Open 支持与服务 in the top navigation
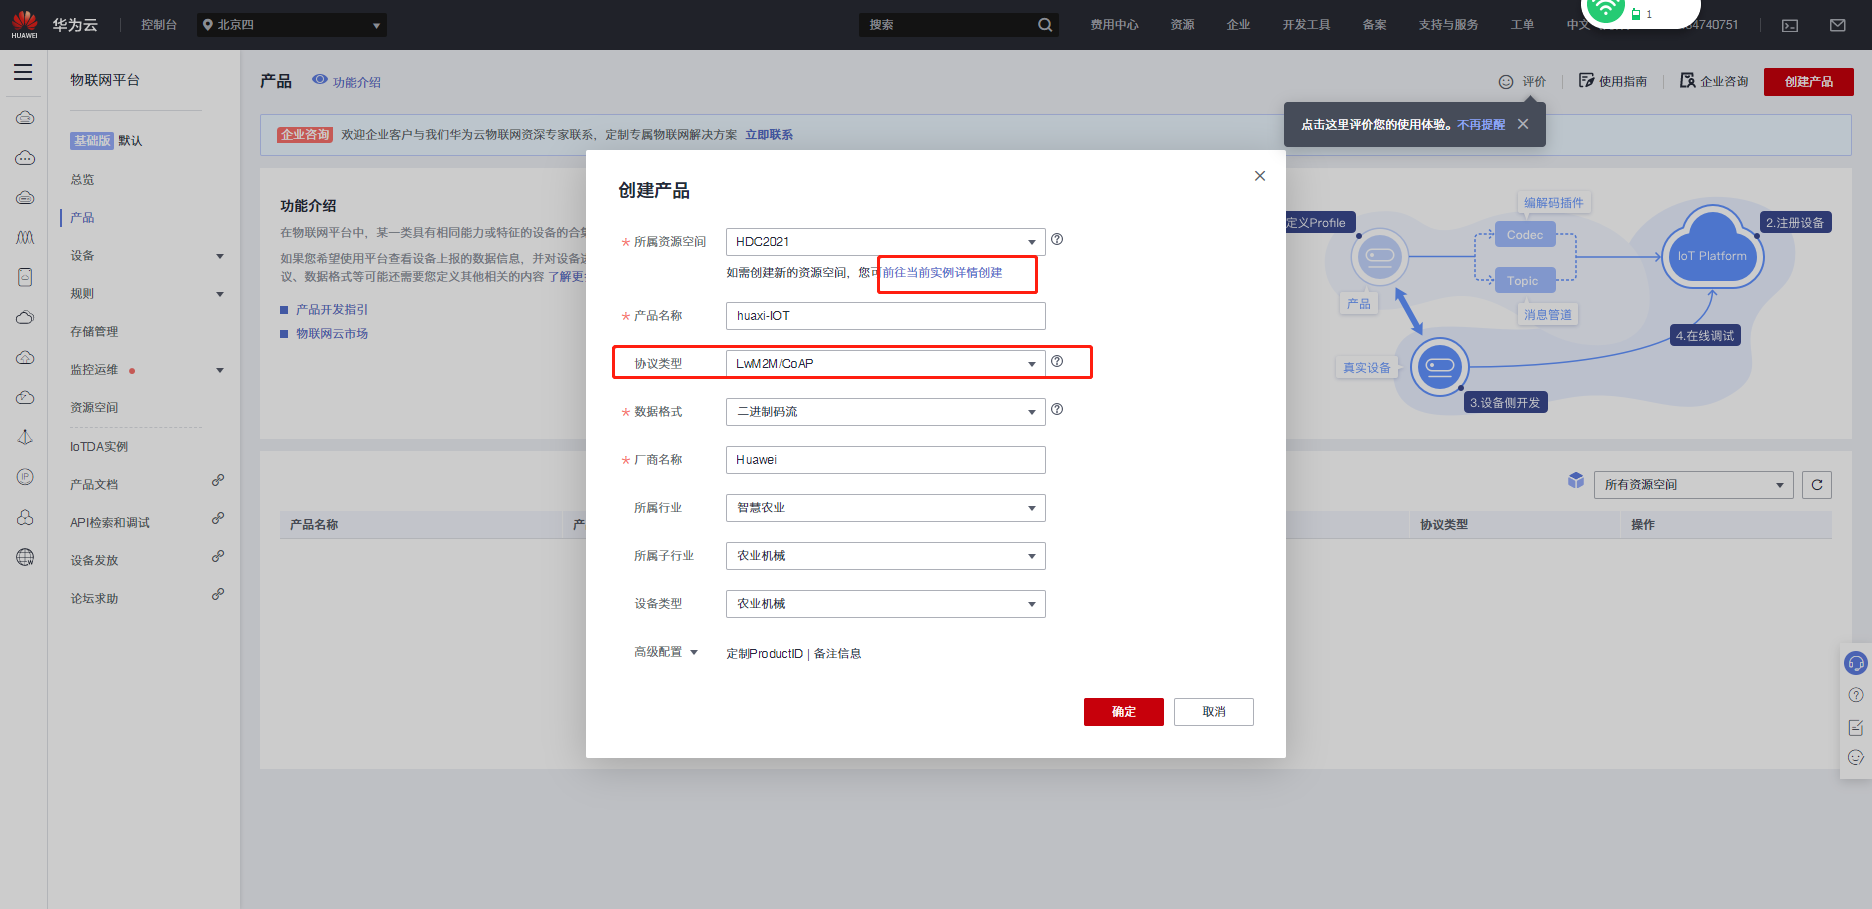 click(1448, 25)
